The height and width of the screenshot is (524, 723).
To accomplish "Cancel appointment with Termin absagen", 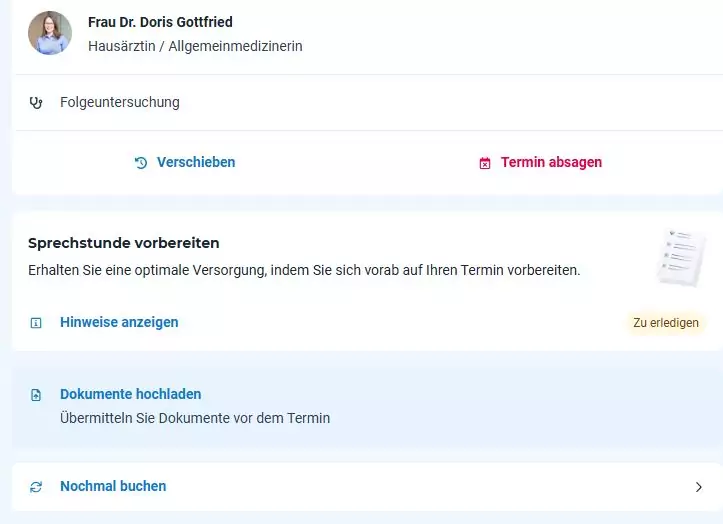I will pyautogui.click(x=551, y=162).
